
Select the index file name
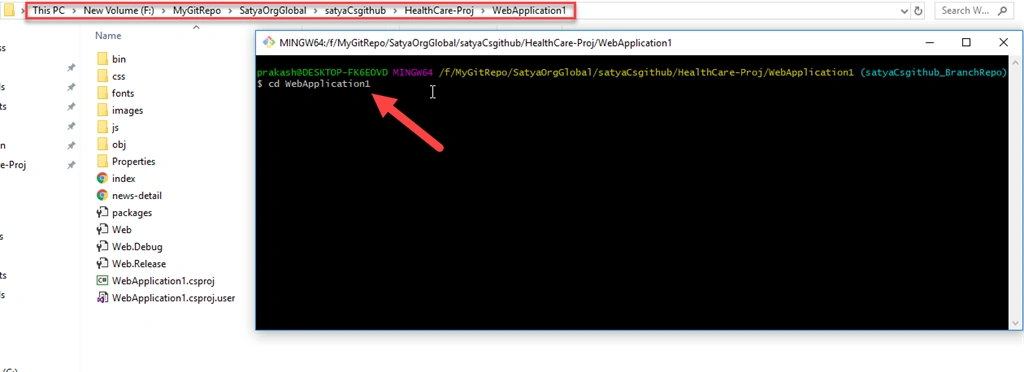(x=123, y=178)
